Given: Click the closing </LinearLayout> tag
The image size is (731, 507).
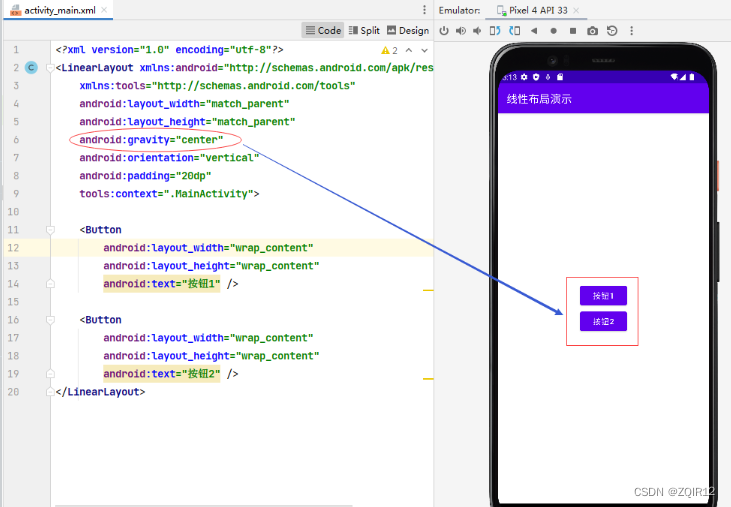Looking at the screenshot, I should coord(100,392).
